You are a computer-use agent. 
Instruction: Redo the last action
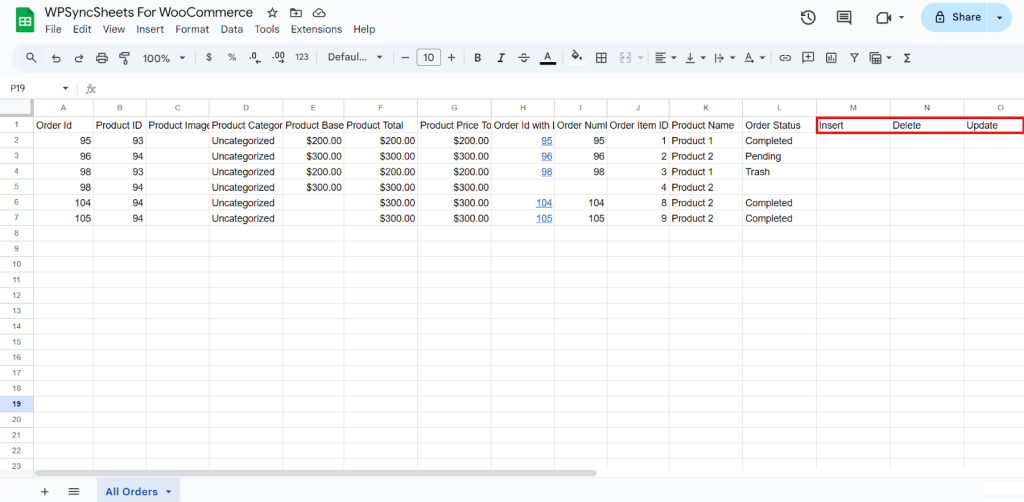(79, 58)
